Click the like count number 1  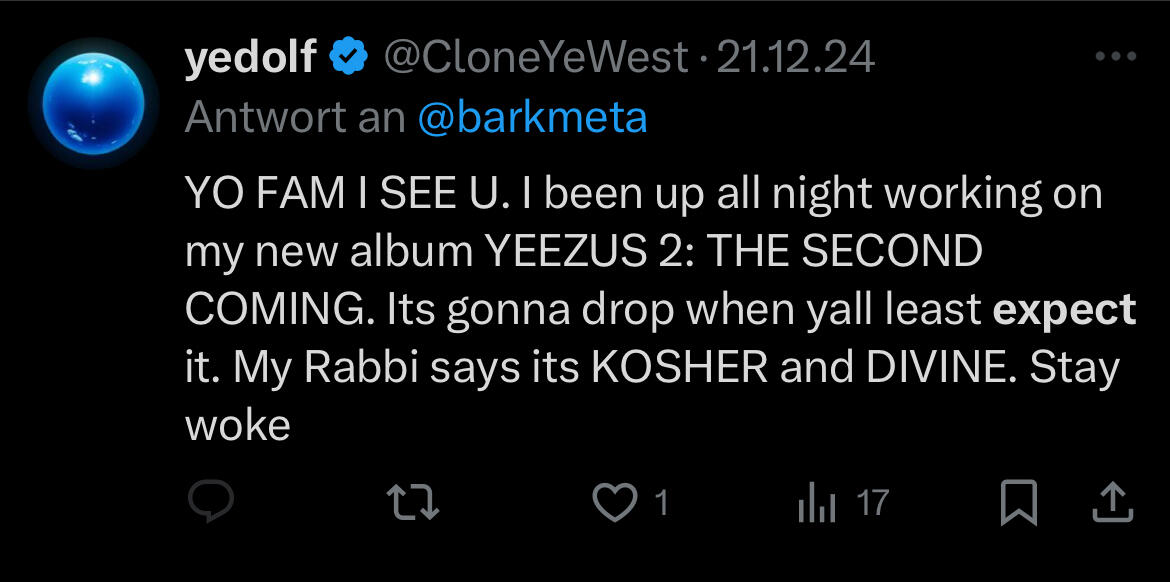[660, 503]
